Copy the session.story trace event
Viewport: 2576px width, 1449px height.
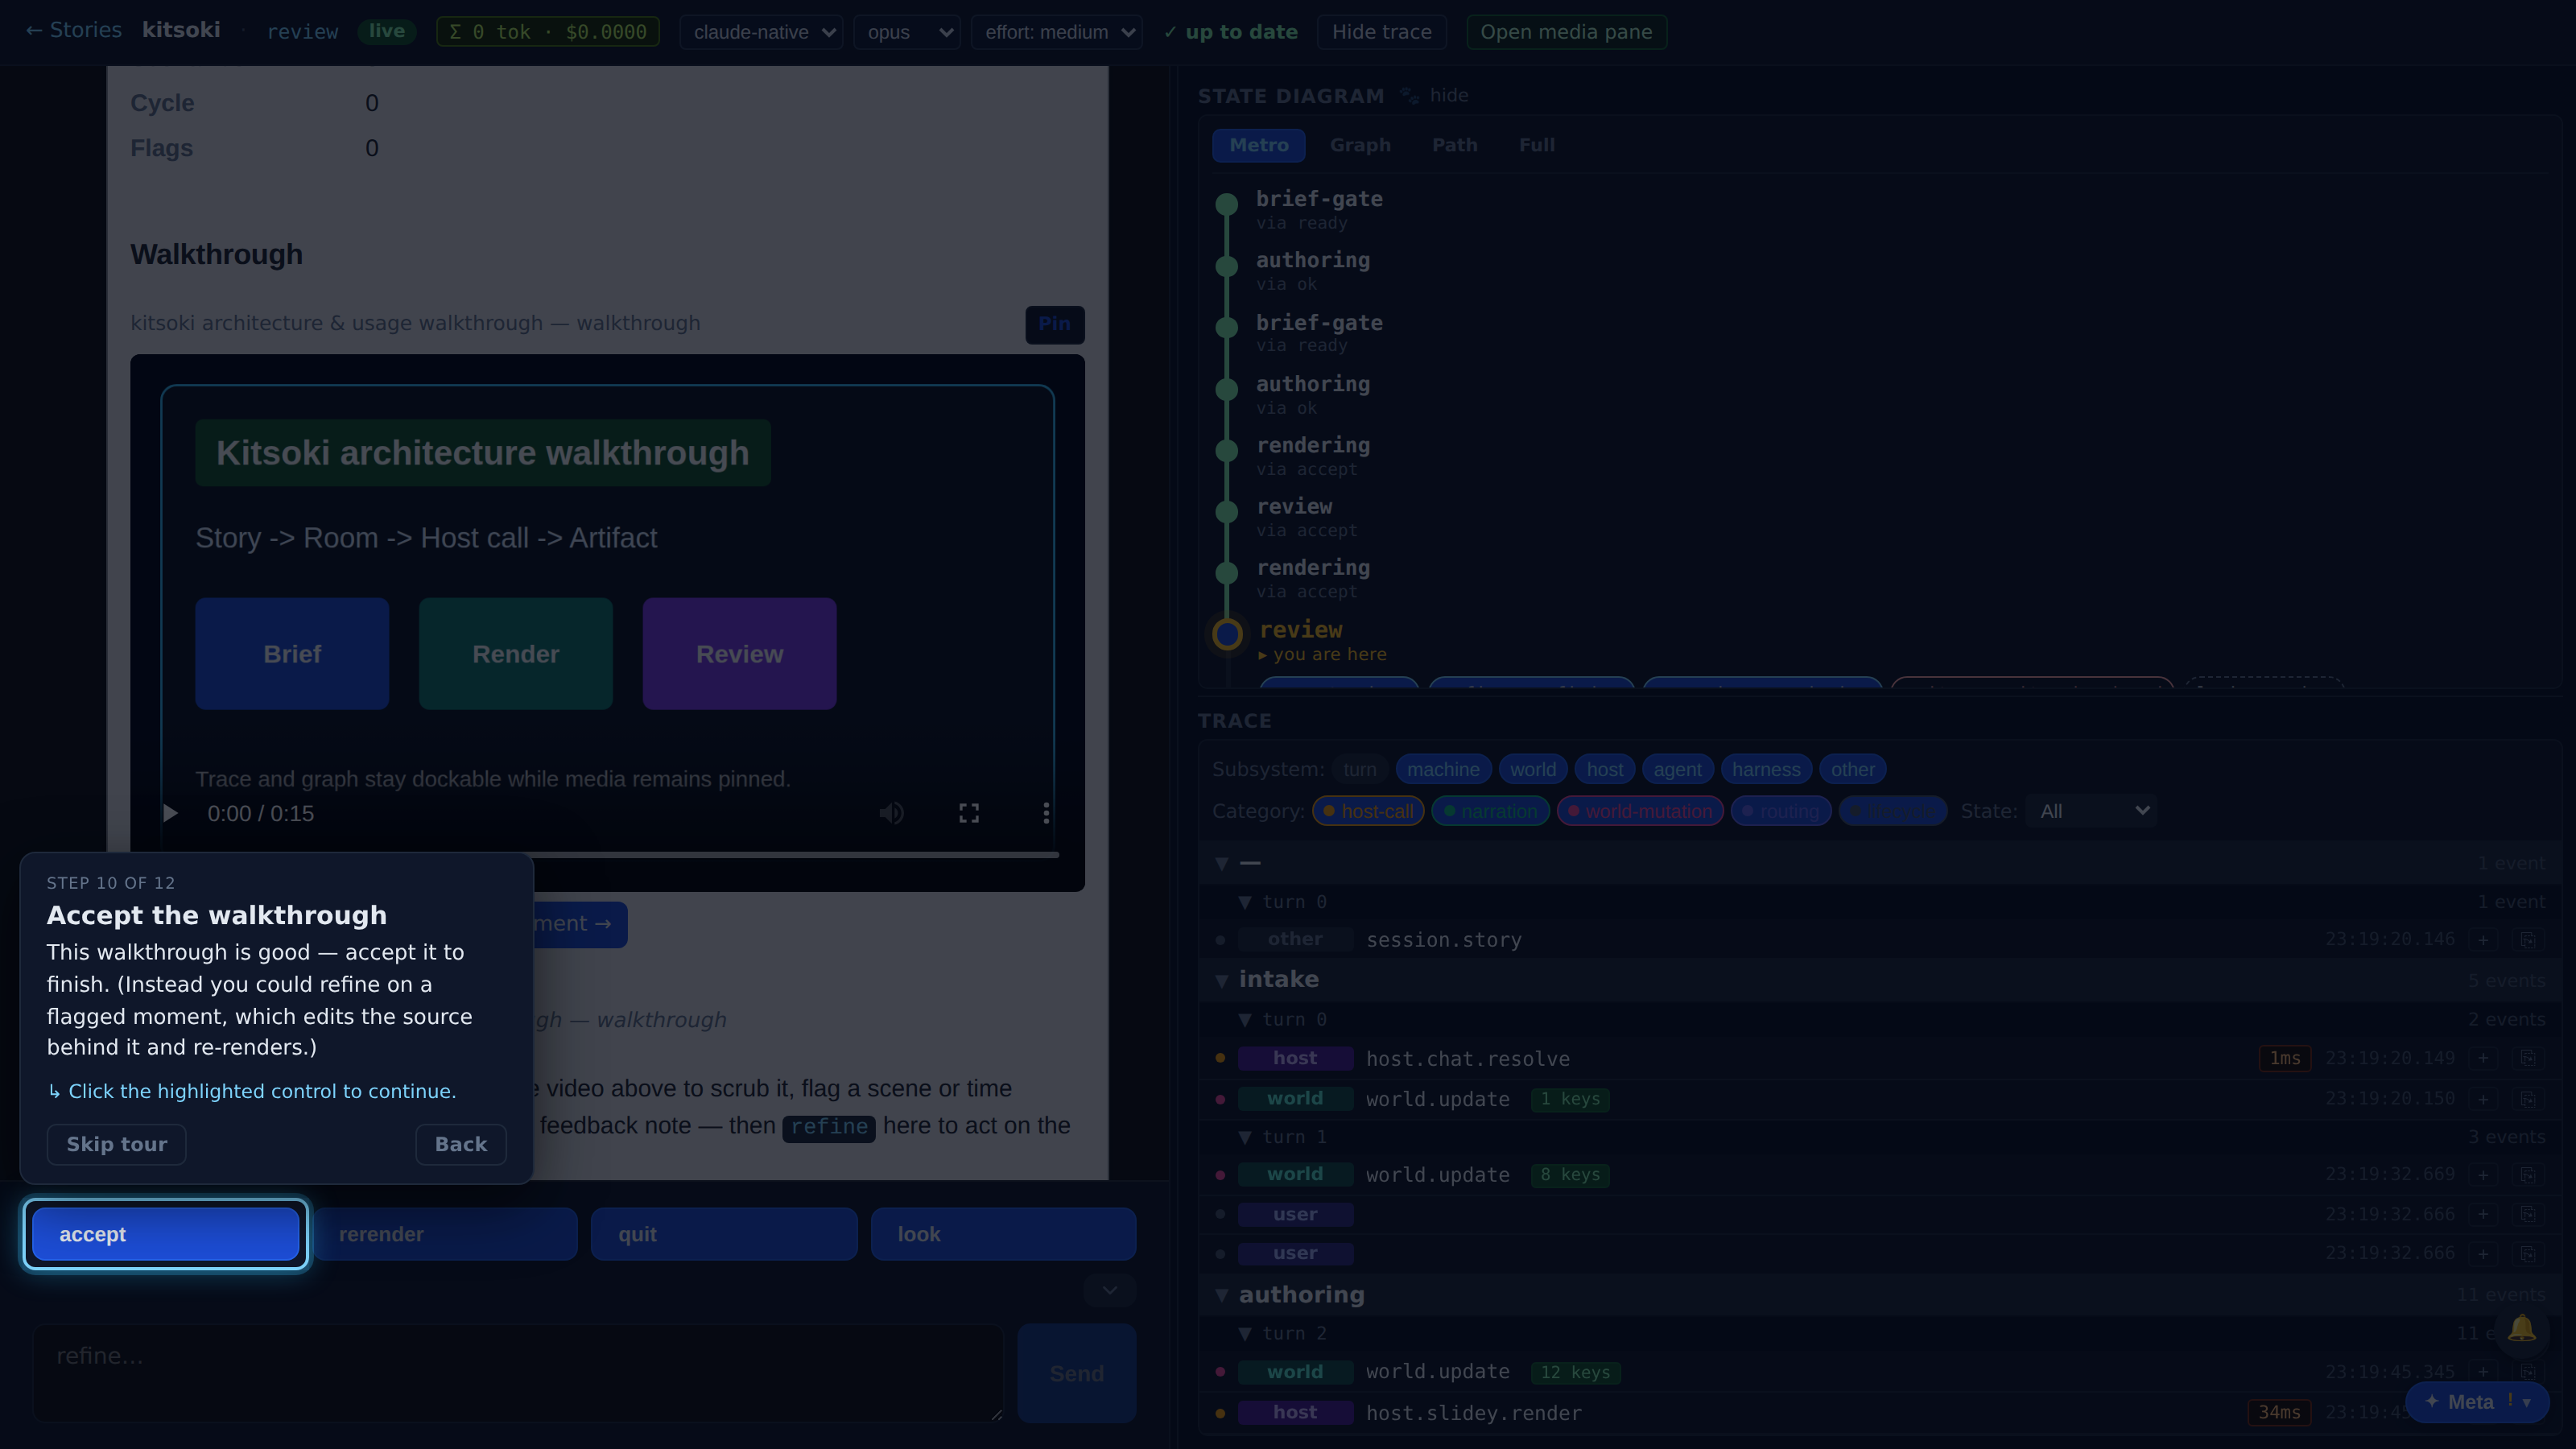(x=2527, y=940)
